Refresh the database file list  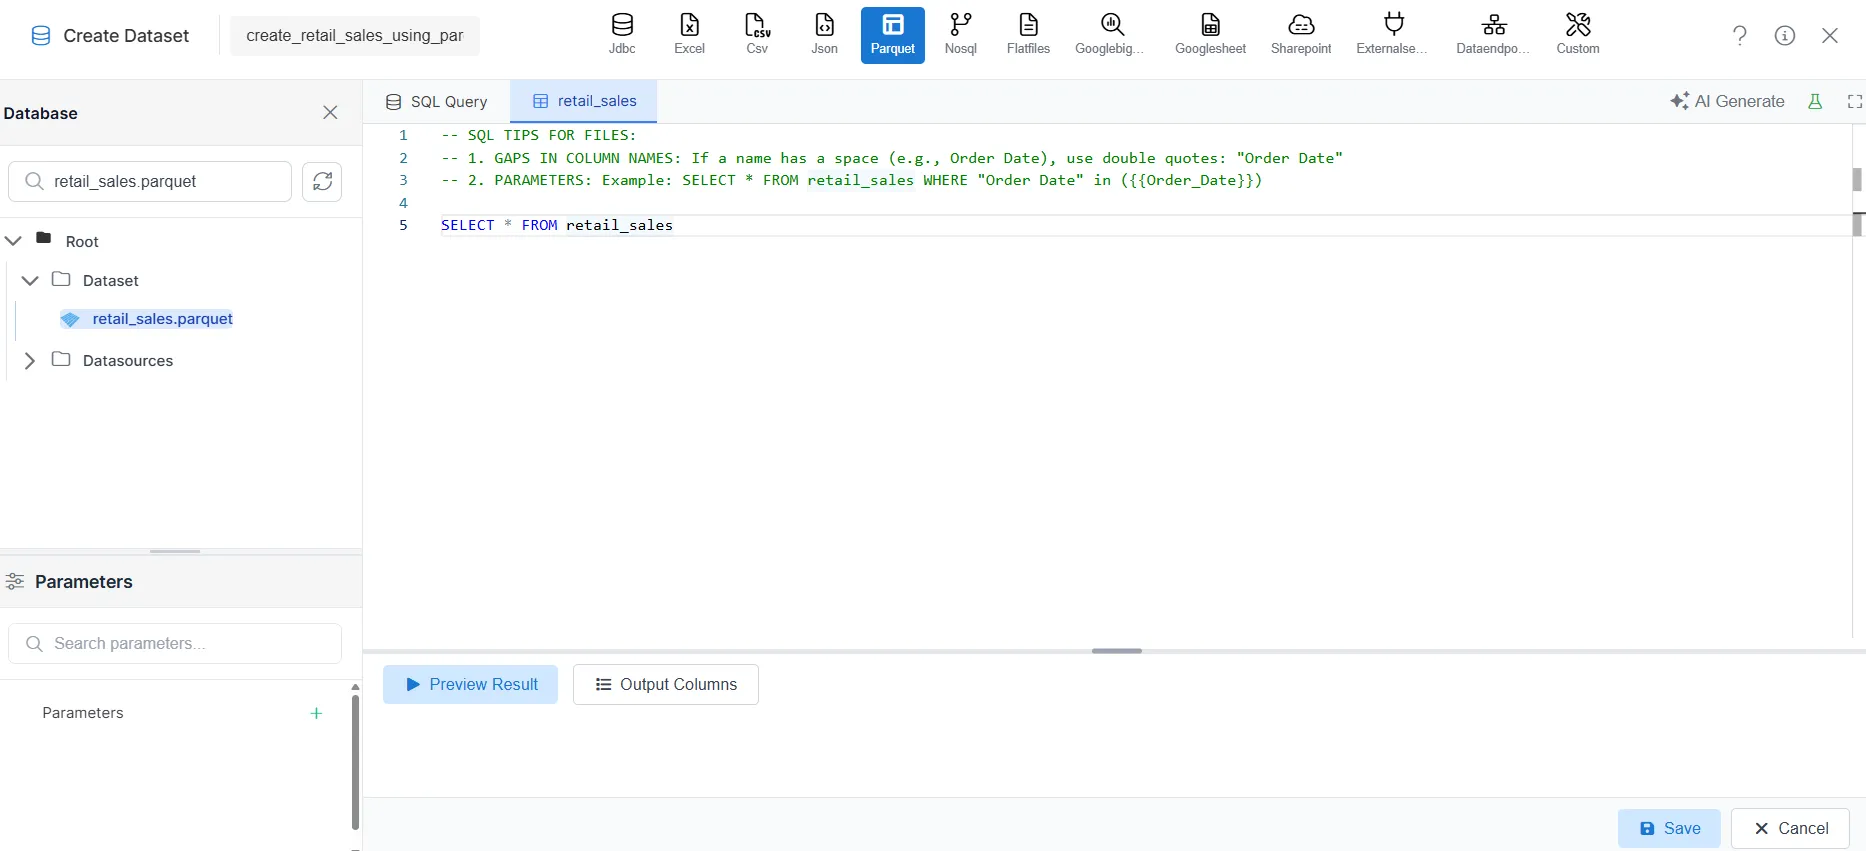click(322, 182)
